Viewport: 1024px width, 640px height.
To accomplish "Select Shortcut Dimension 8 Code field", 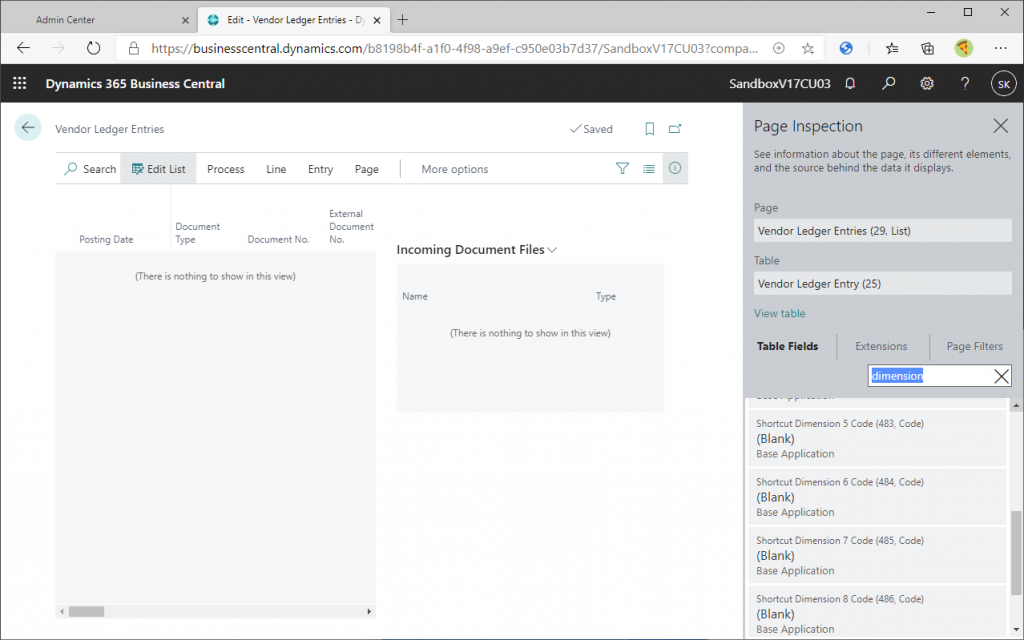I will pyautogui.click(x=876, y=613).
